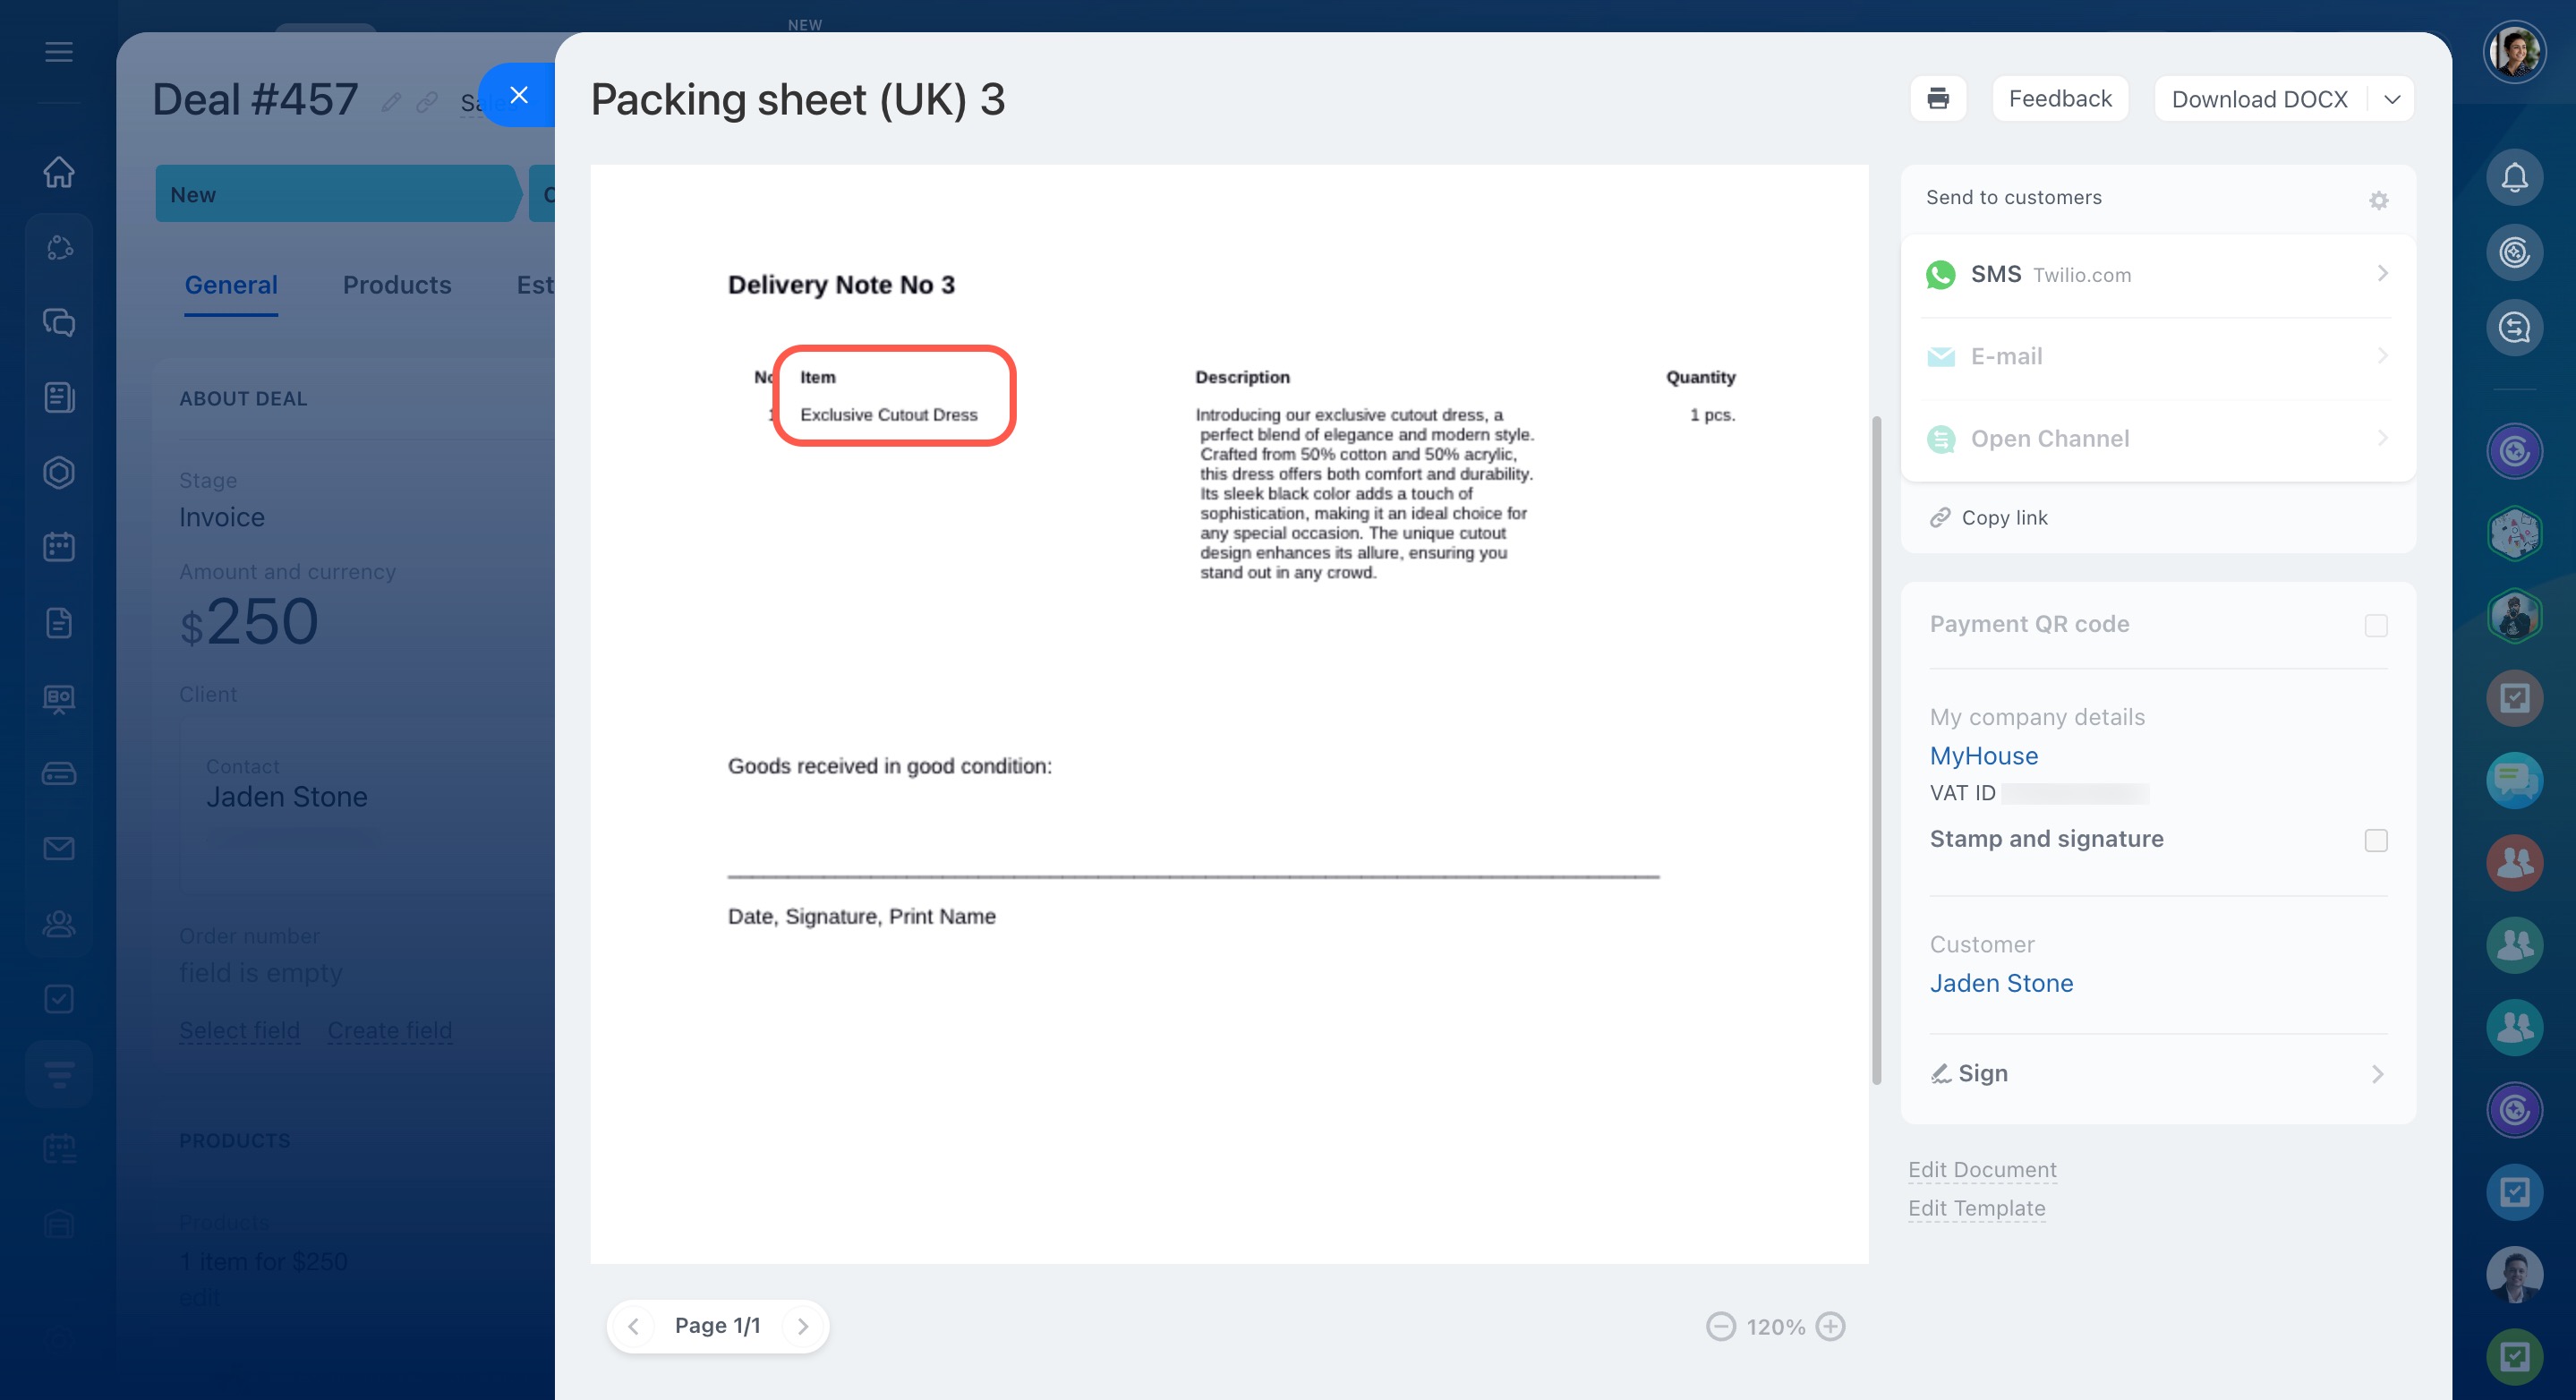The image size is (2576, 1400).
Task: Open tasks checkbox icon in left sidebar
Action: click(59, 998)
